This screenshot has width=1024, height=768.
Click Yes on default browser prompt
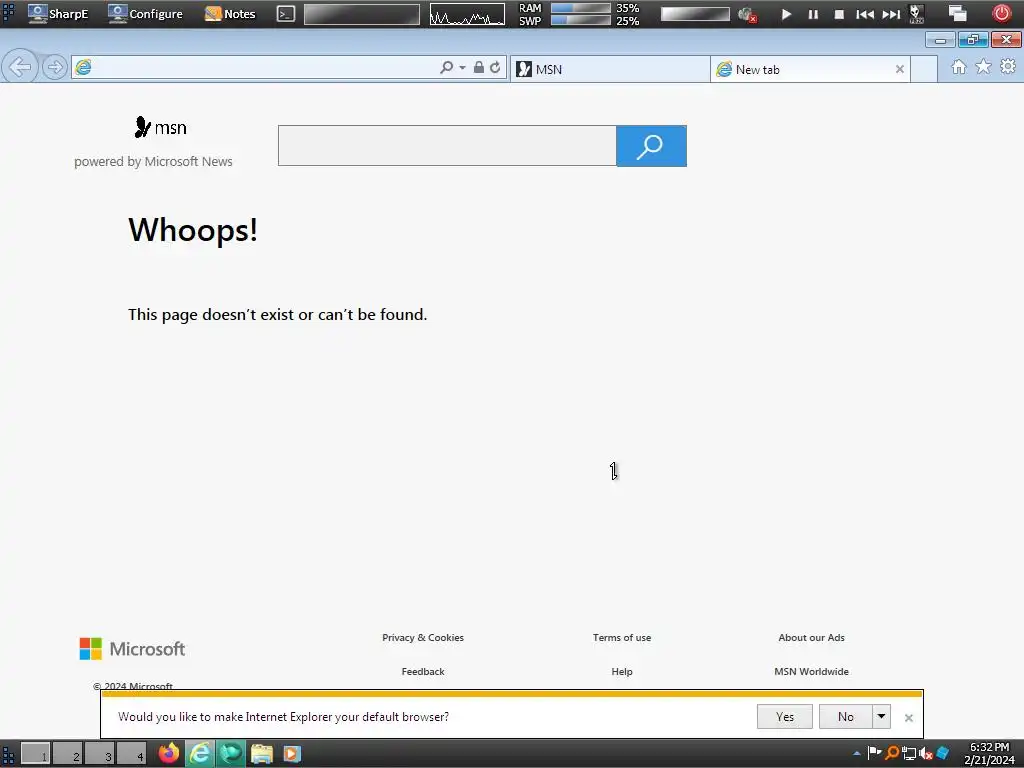pos(784,716)
